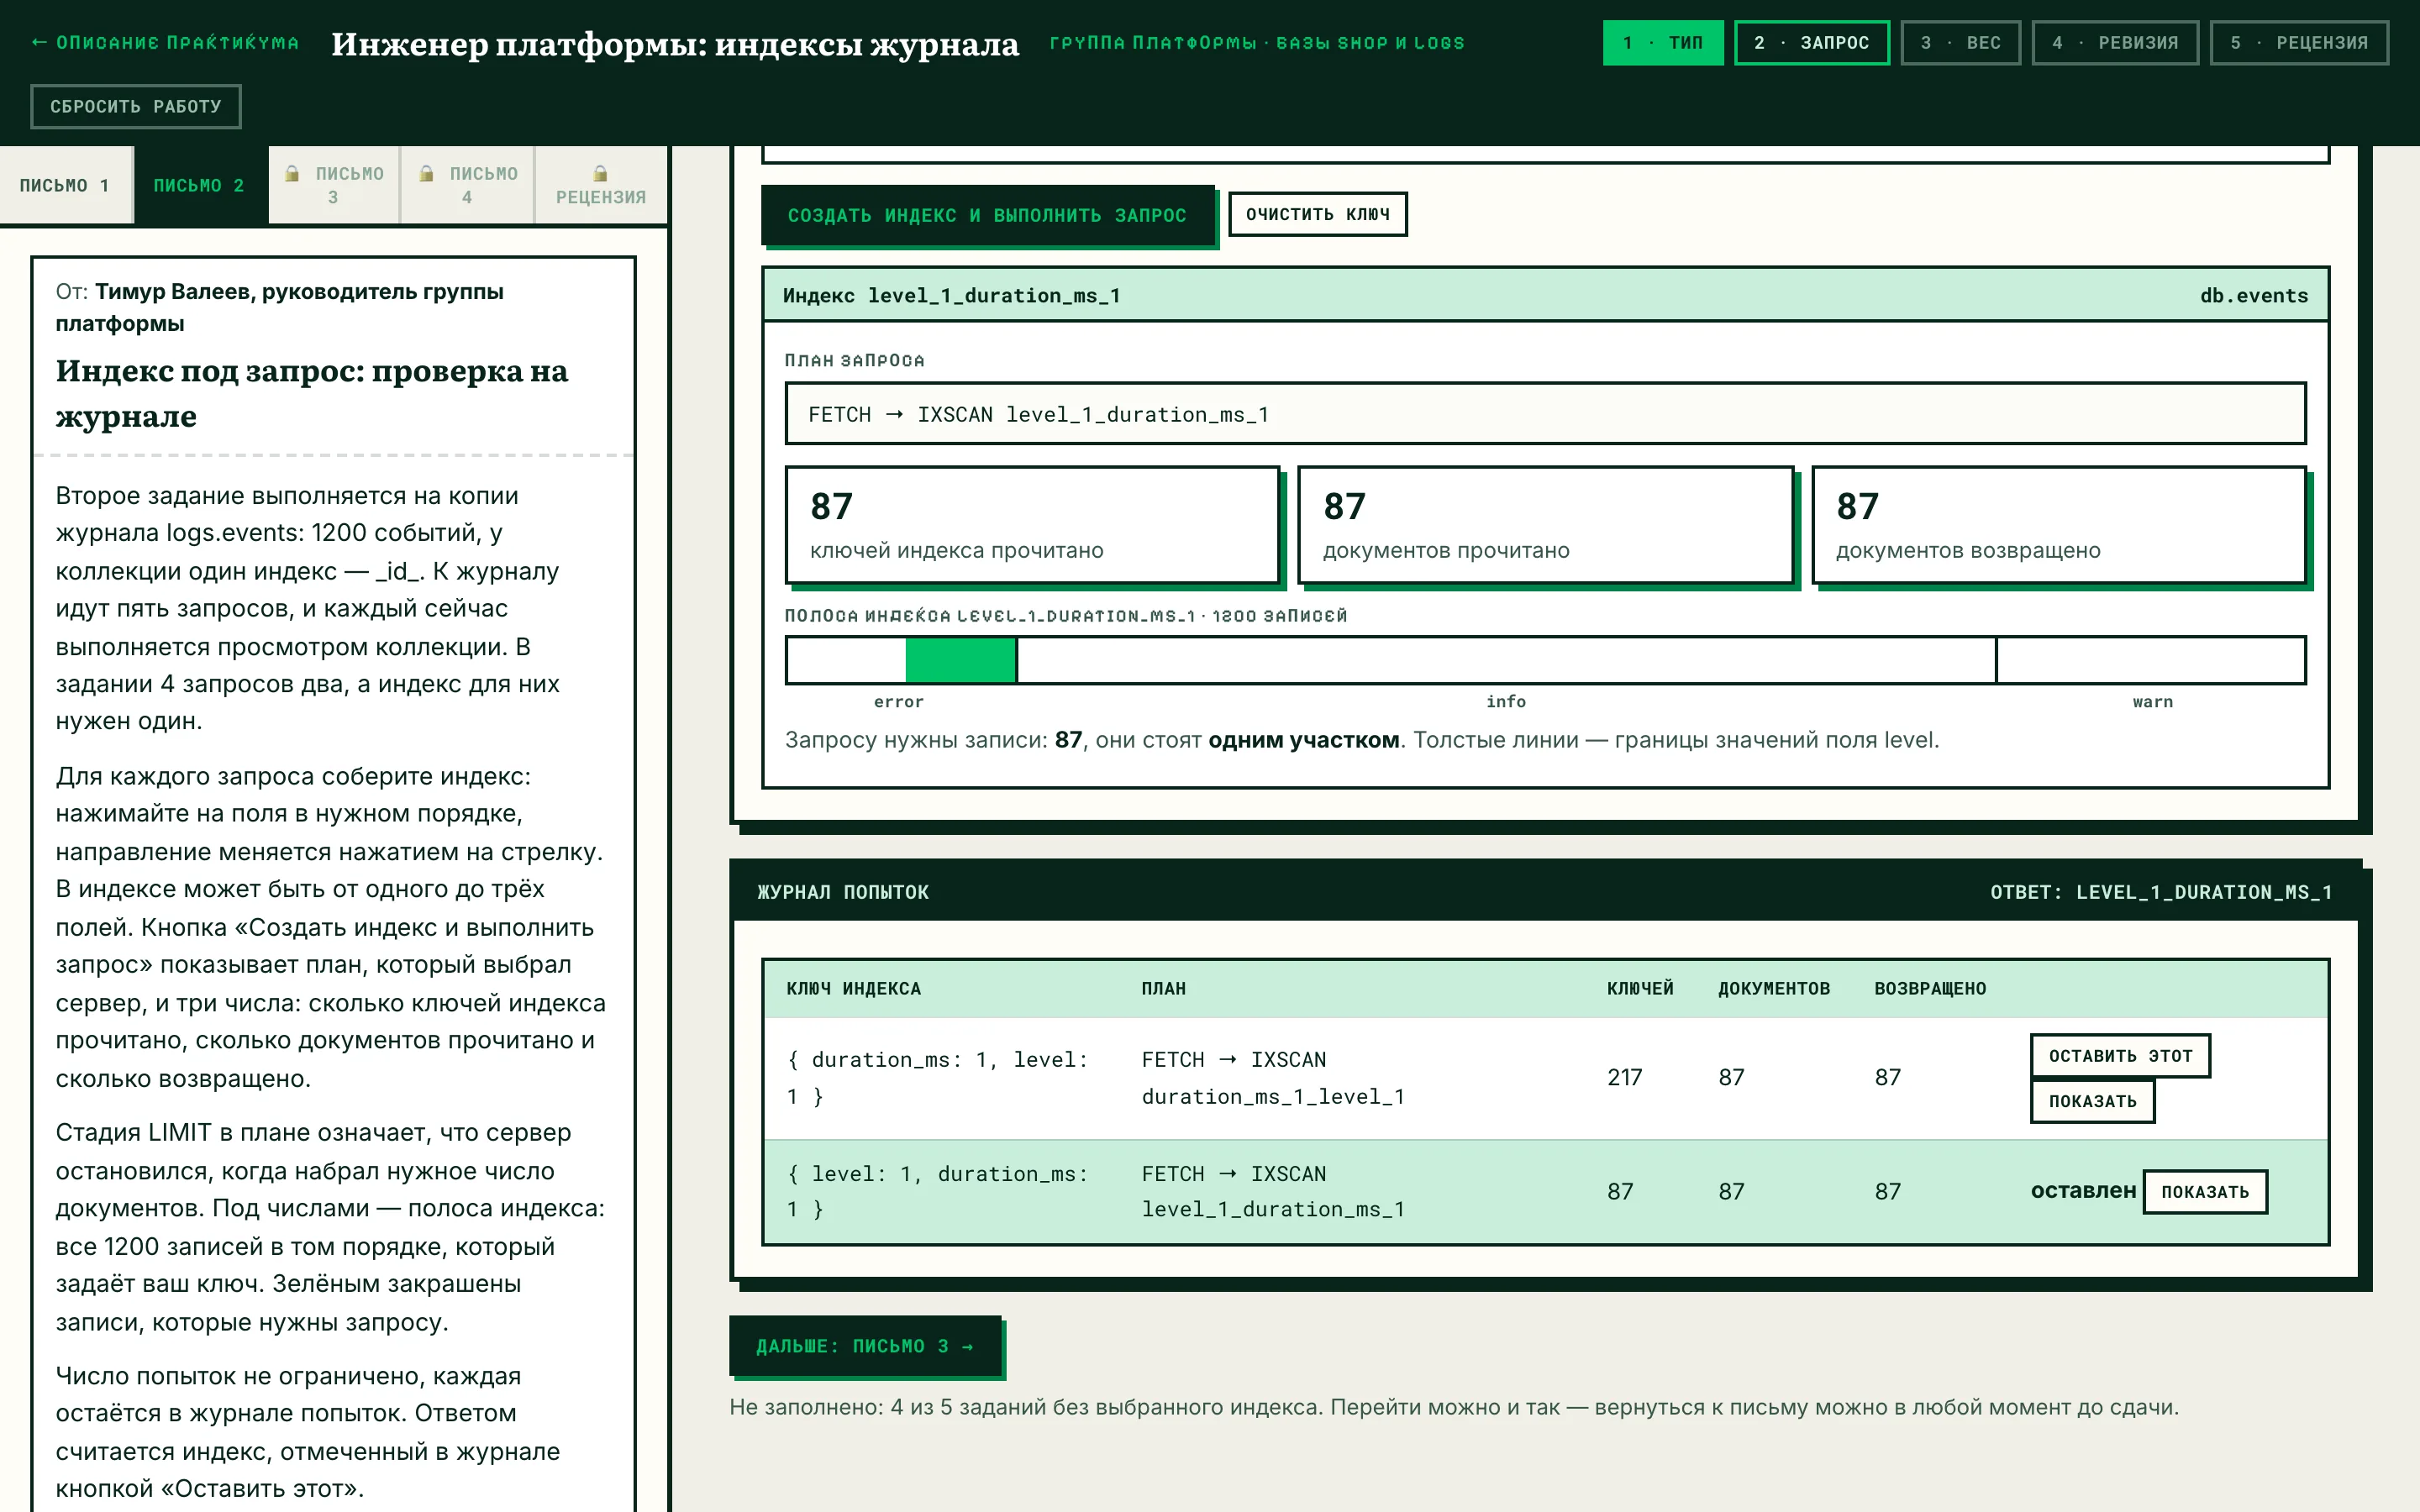The height and width of the screenshot is (1512, 2420).
Task: Click the letter title Индекс под запрос
Action: [x=312, y=393]
